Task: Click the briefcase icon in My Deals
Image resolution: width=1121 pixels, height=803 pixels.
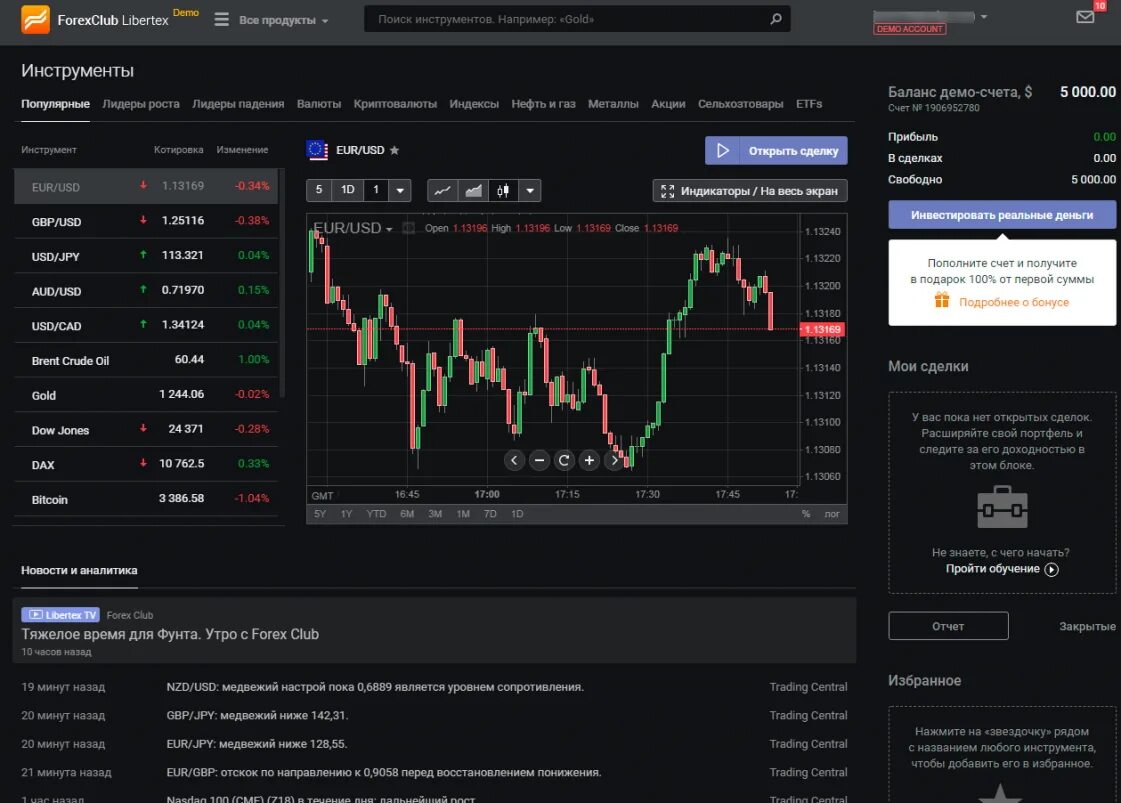Action: coord(1002,507)
